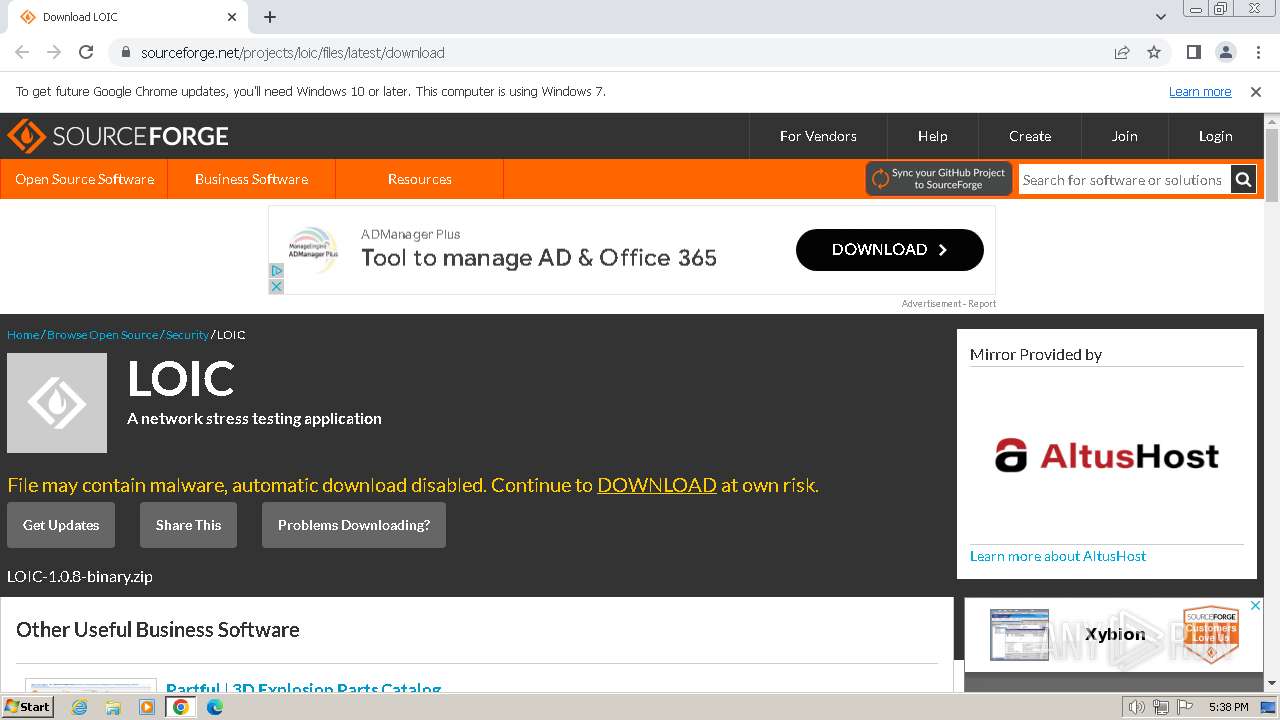Launch Microsoft Edge from the taskbar
The image size is (1280, 720).
click(215, 707)
